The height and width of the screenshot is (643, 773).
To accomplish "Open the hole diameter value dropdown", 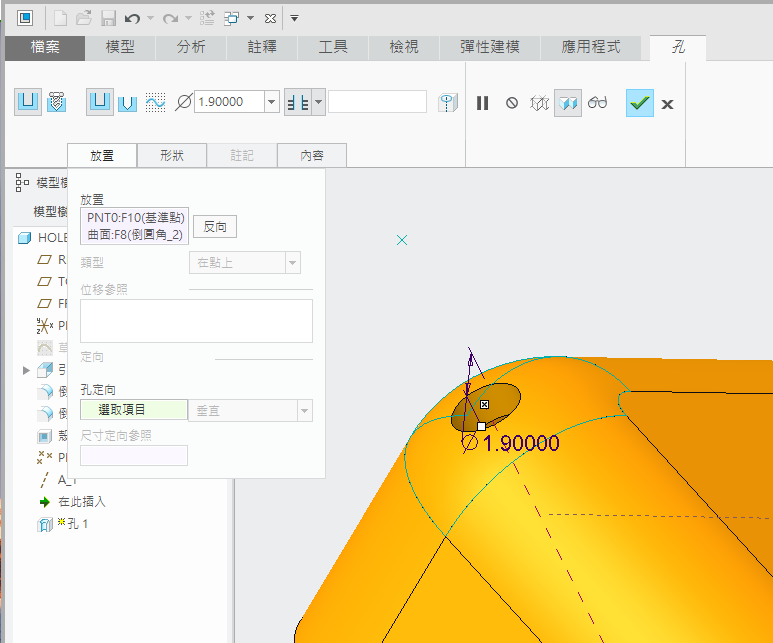I will [272, 102].
